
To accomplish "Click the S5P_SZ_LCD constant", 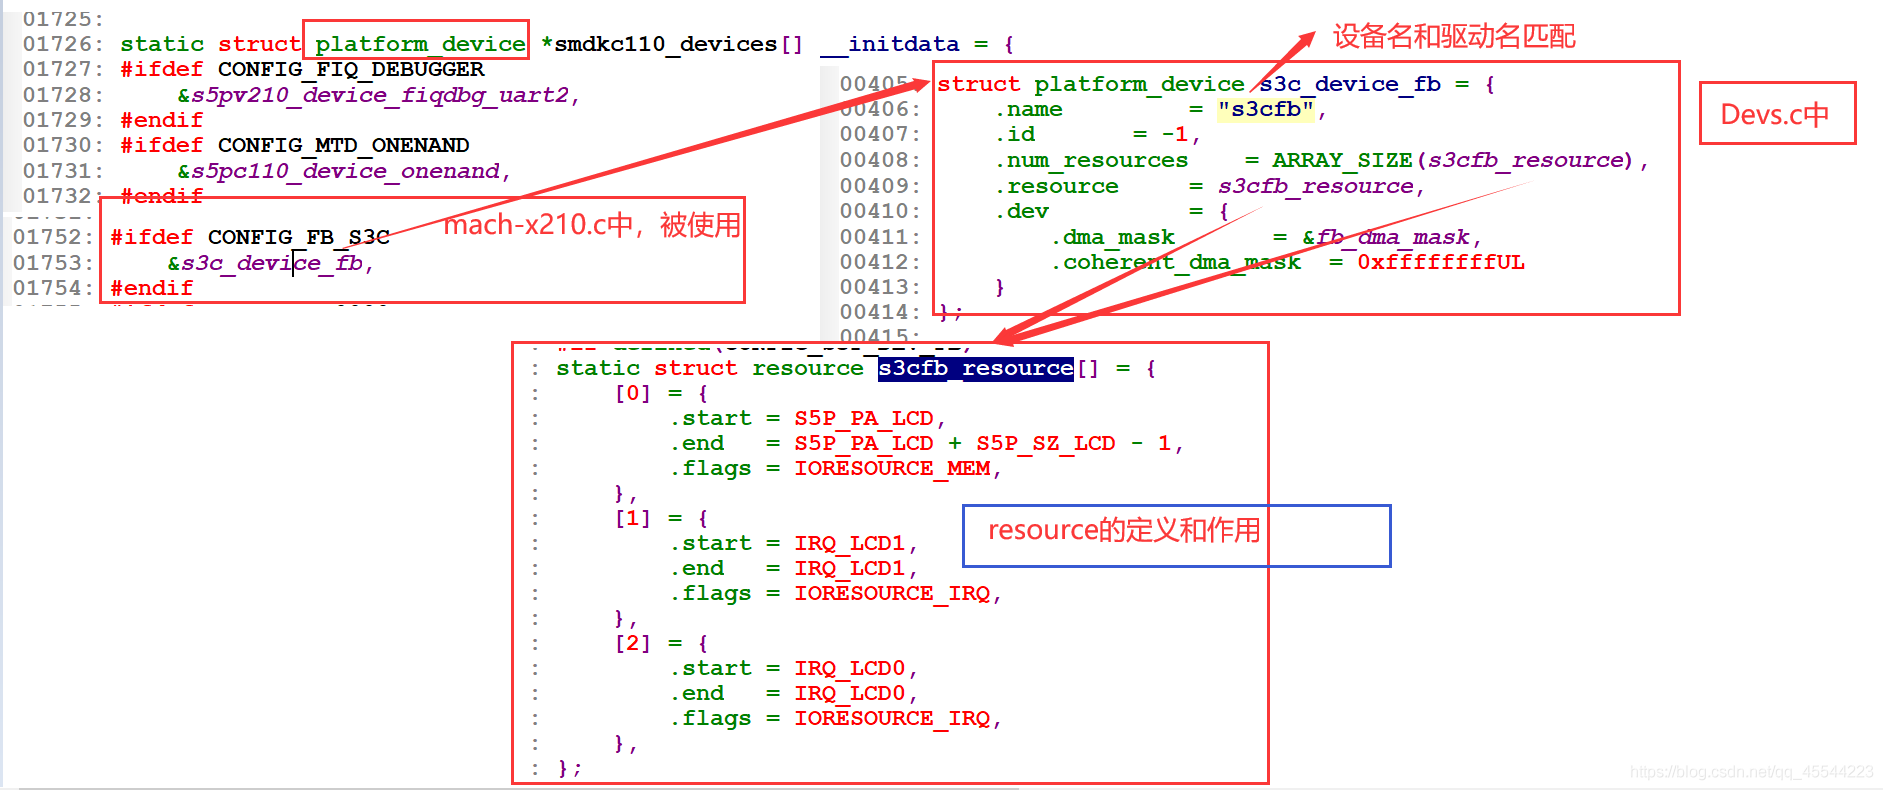I will pos(1046,443).
